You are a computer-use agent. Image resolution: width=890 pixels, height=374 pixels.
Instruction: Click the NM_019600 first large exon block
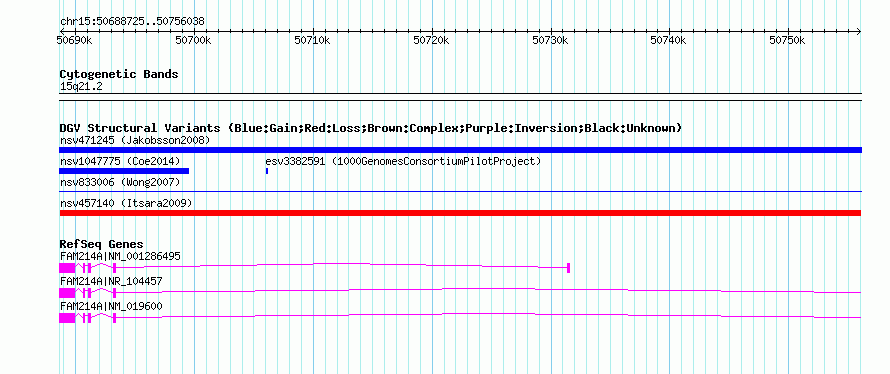tap(67, 318)
